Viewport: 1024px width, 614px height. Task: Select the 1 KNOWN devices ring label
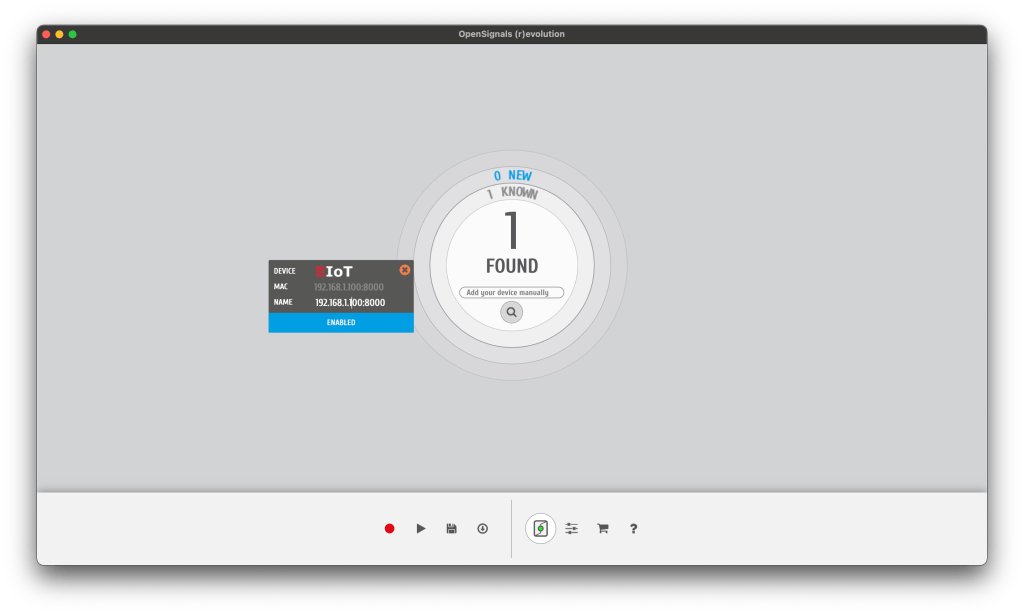512,193
